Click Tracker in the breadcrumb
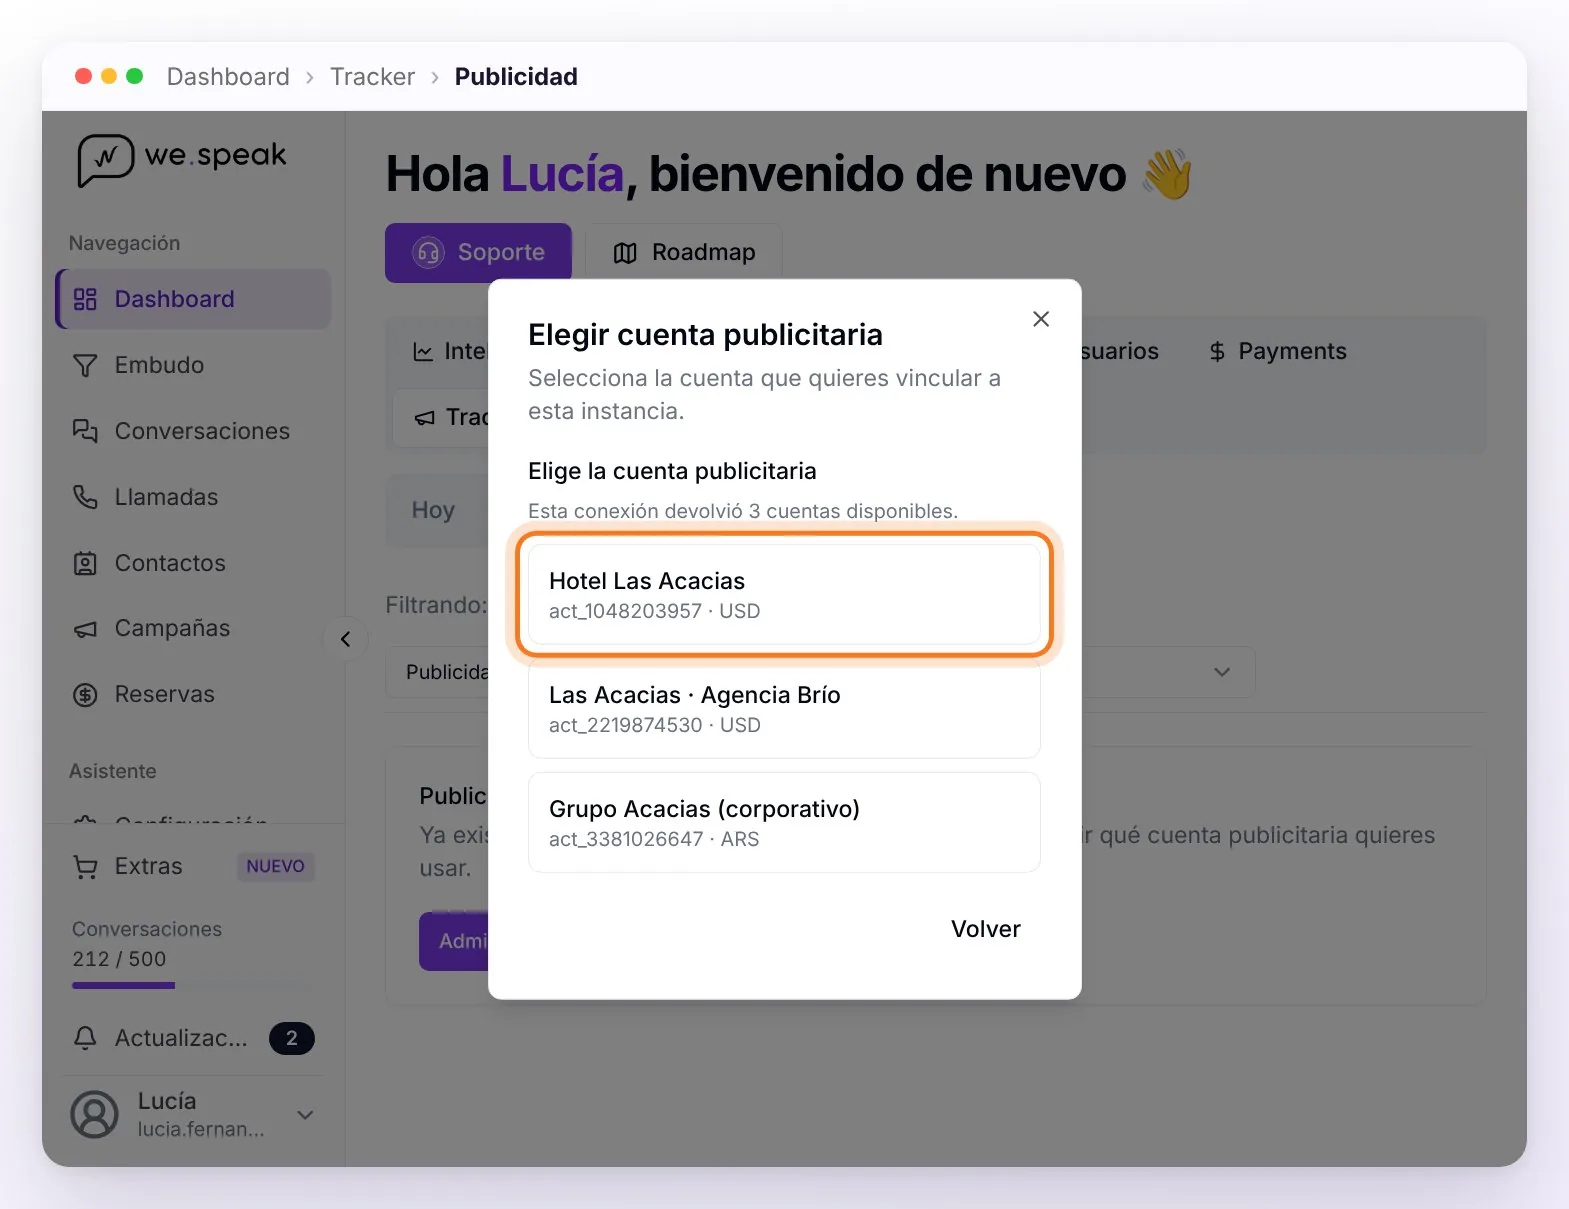 pos(373,77)
